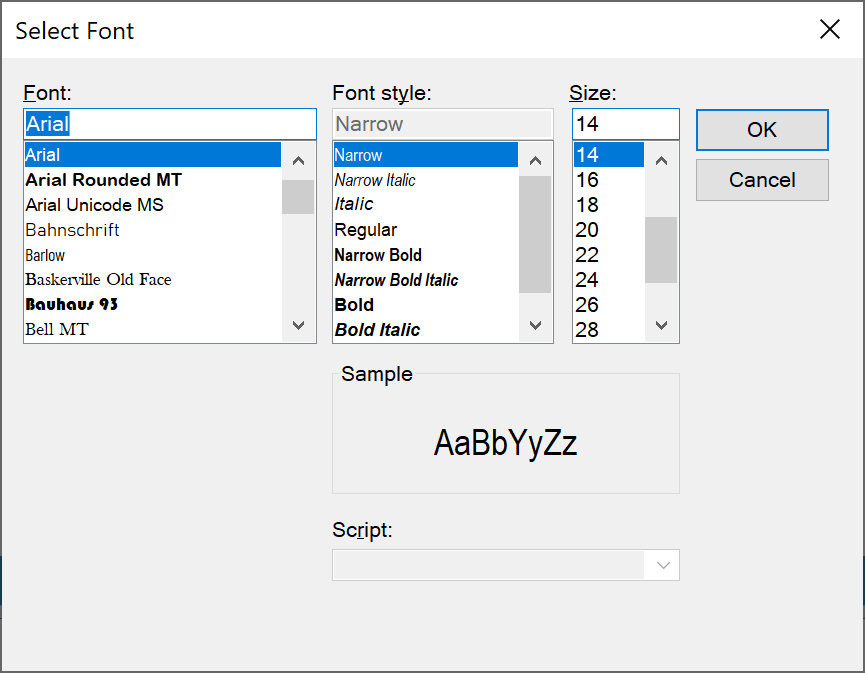Click the Font name input field
The image size is (865, 673).
point(170,124)
